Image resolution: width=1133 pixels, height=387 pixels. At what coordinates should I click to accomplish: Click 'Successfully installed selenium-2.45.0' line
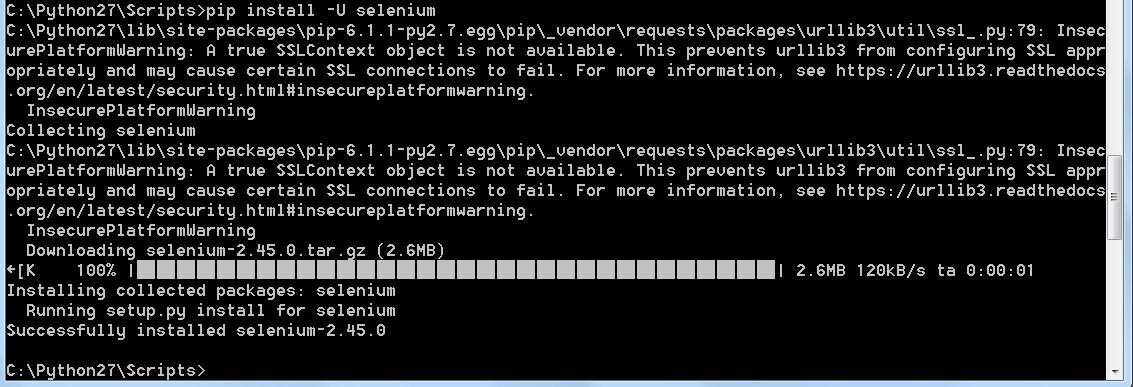pos(196,331)
